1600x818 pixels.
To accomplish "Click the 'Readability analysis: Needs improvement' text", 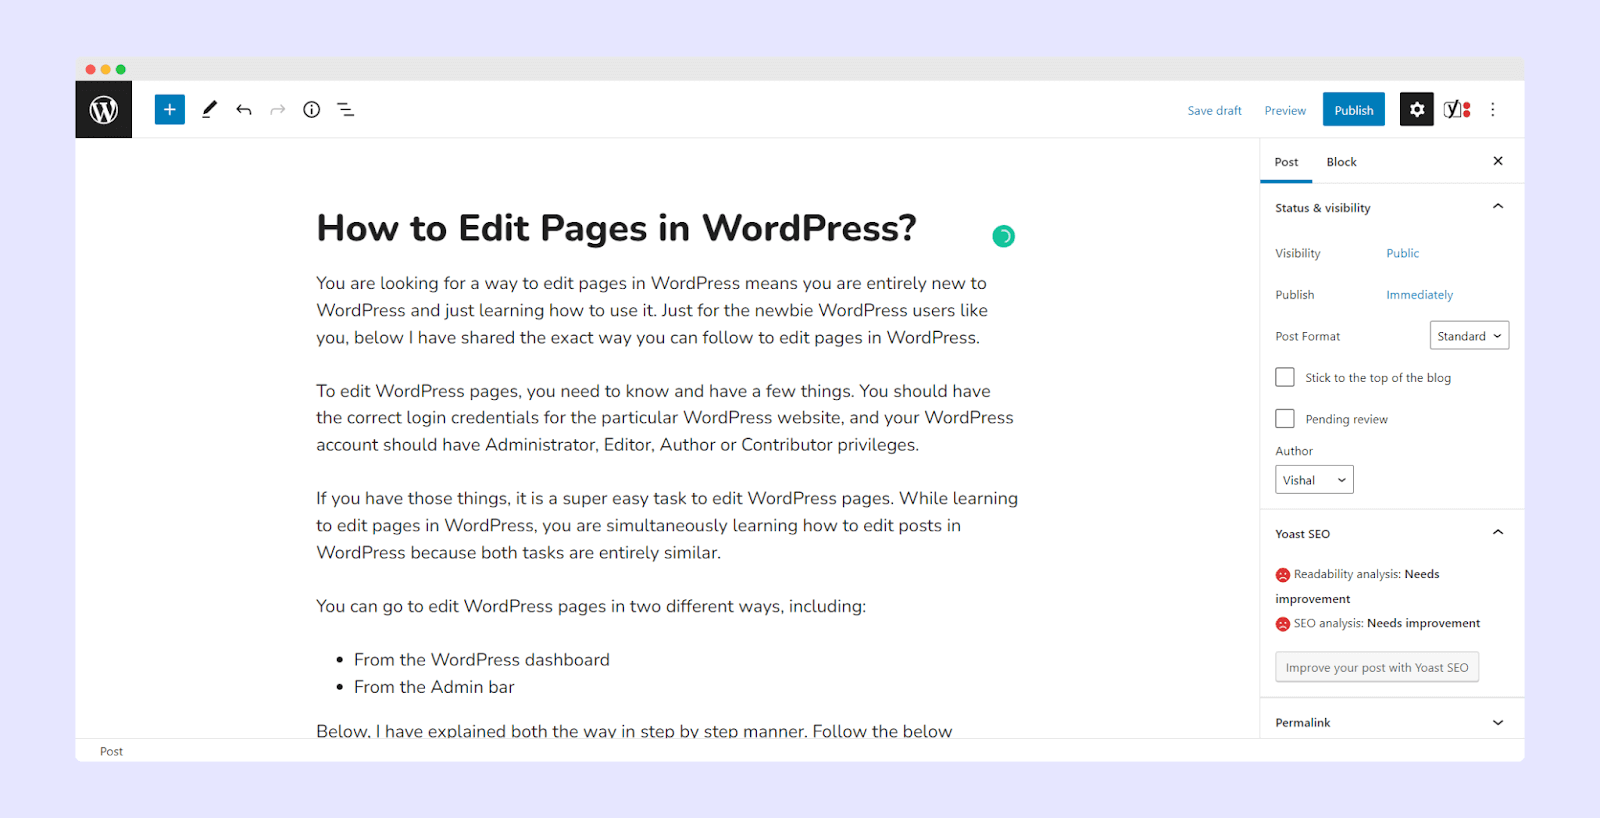I will tap(1357, 586).
